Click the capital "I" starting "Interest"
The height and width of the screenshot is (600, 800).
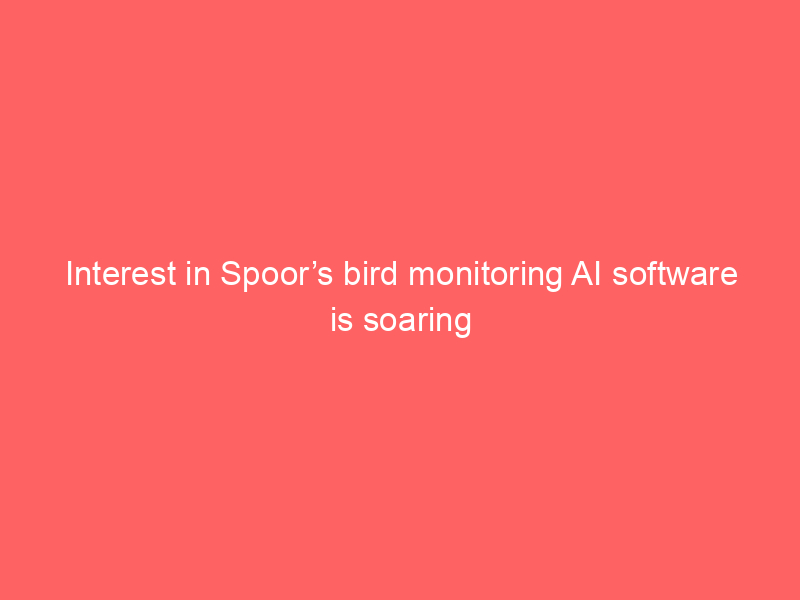pos(69,274)
